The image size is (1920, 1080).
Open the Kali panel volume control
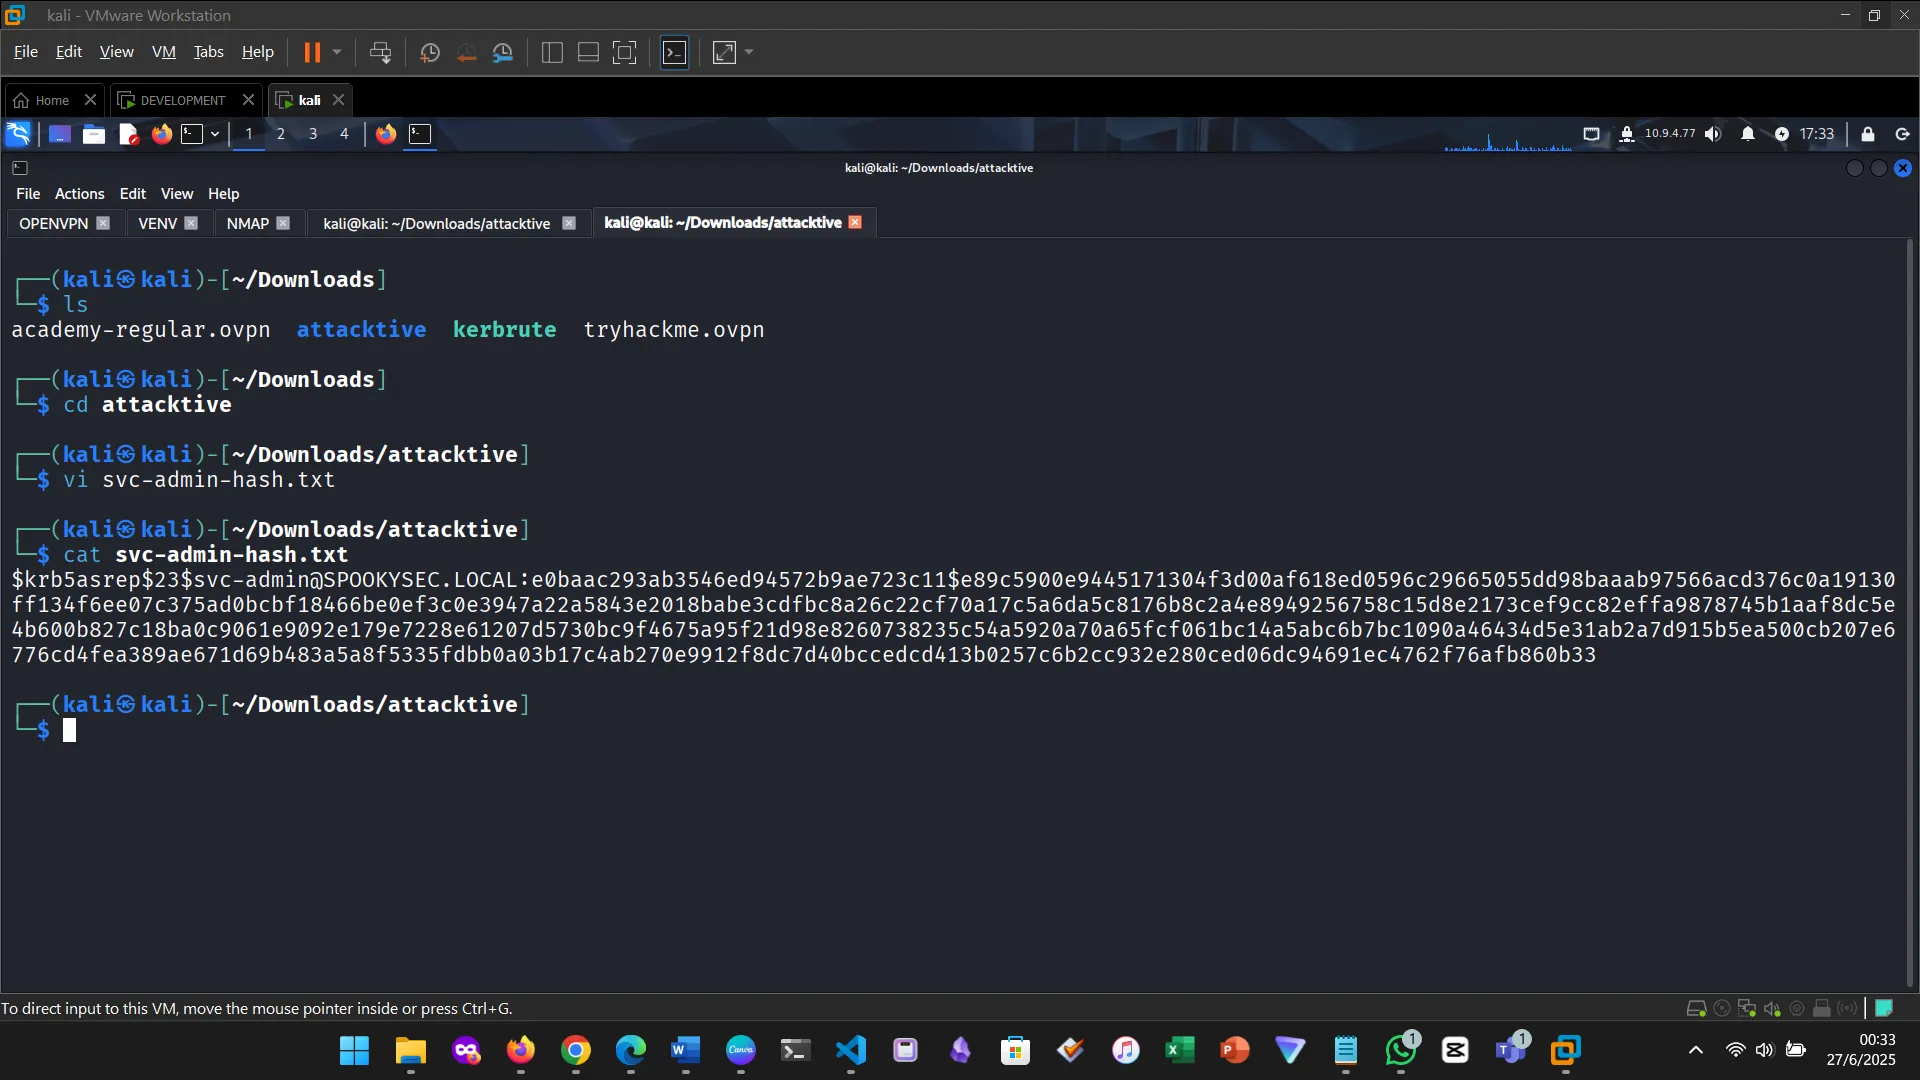click(x=1714, y=133)
